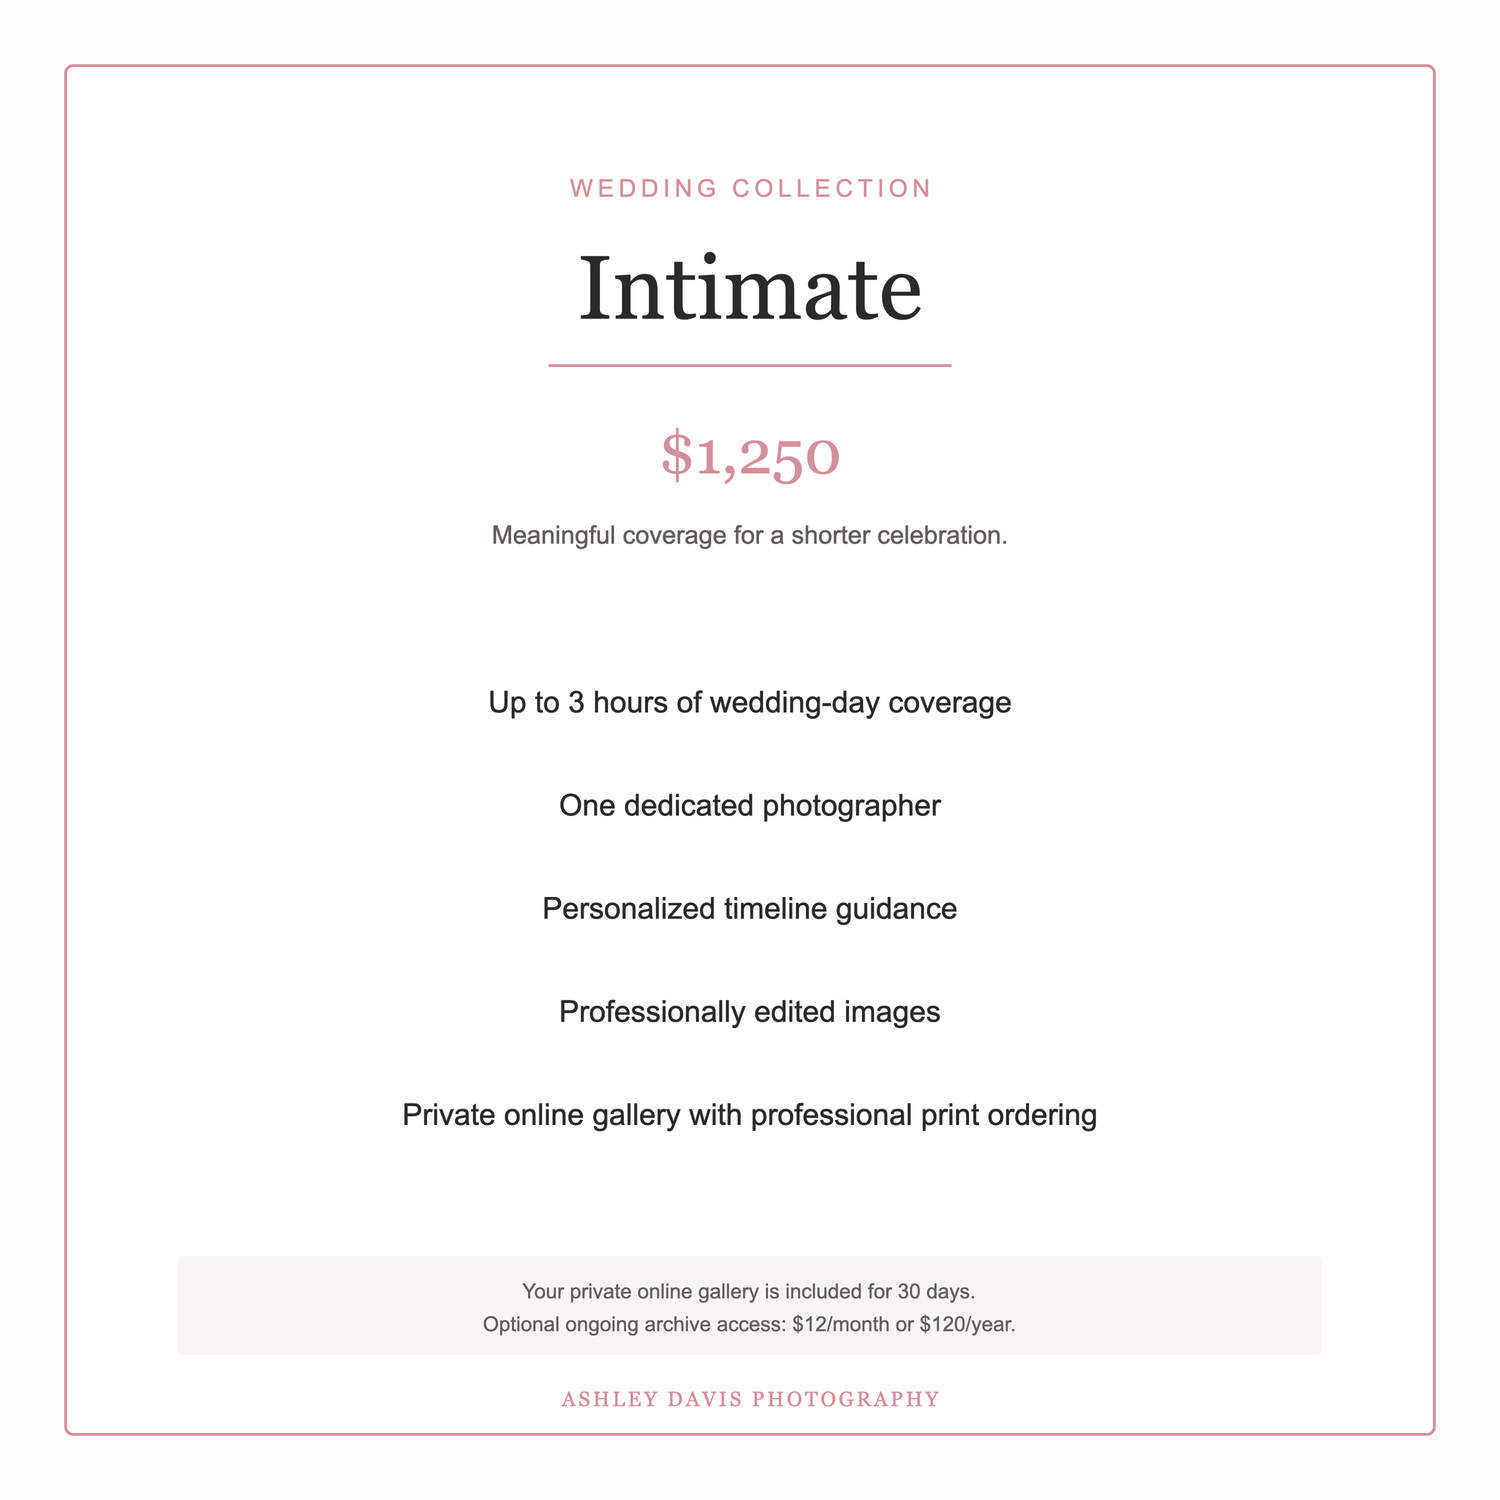Select the Meaningful coverage tagline text
This screenshot has height=1500, width=1500.
750,535
